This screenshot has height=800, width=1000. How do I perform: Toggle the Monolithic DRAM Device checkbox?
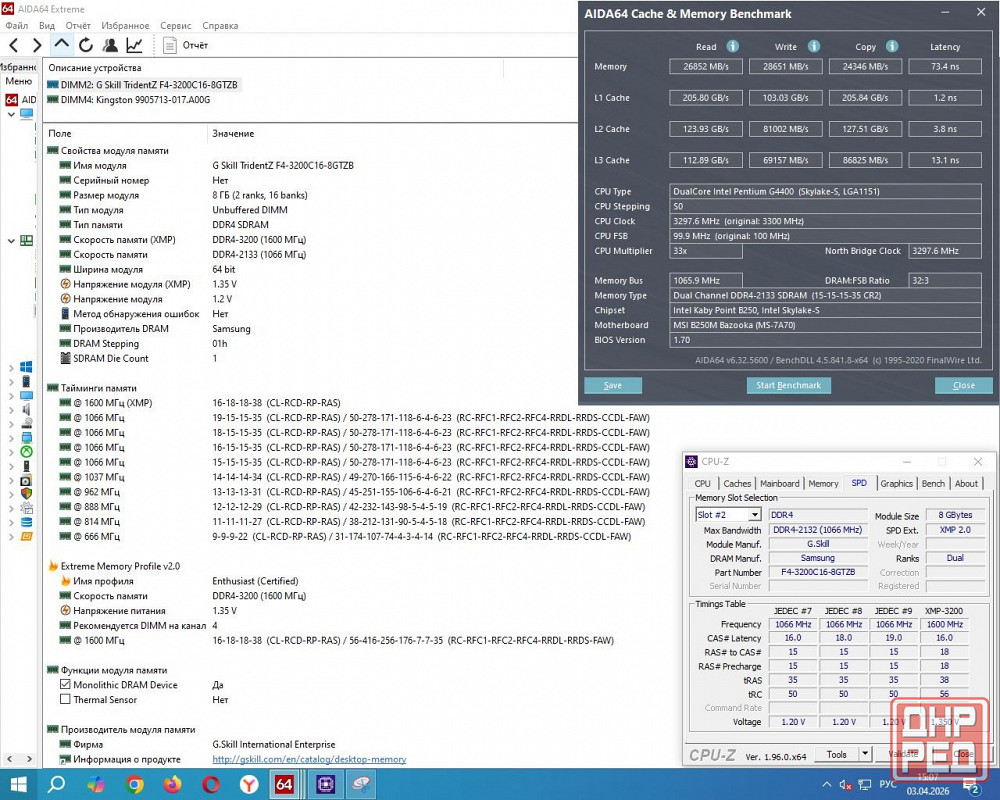(x=66, y=685)
